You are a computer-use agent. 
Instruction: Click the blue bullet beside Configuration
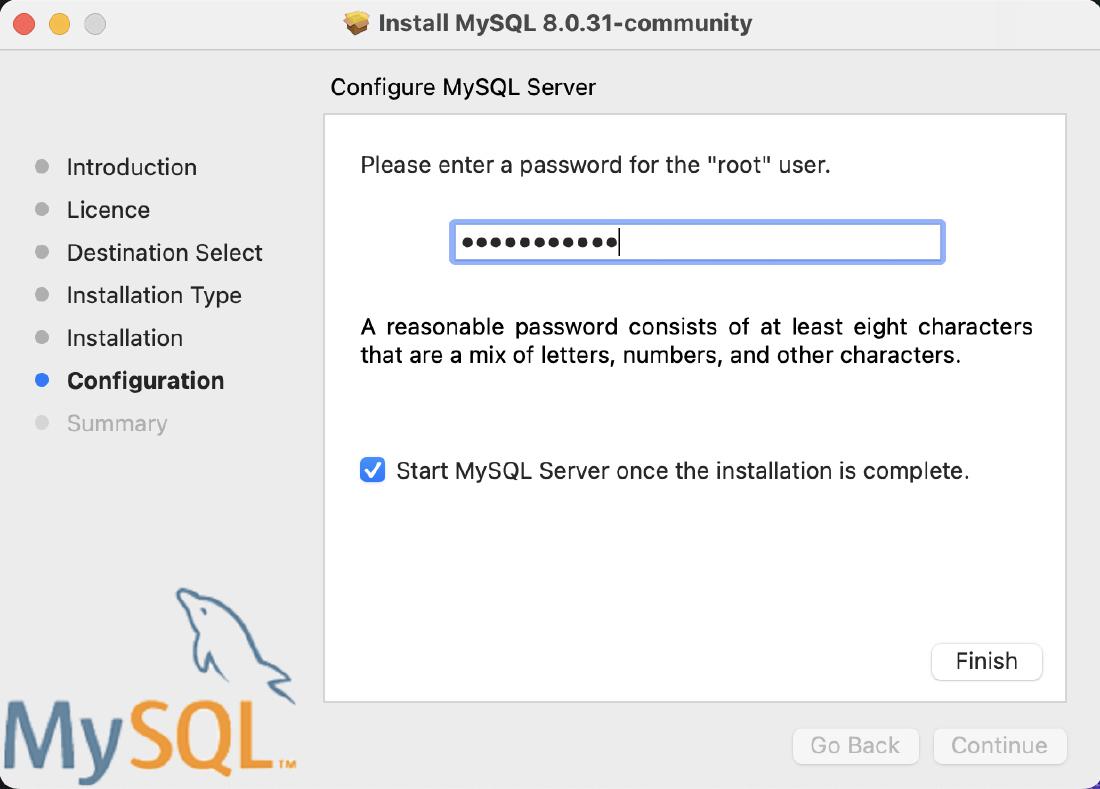[42, 380]
